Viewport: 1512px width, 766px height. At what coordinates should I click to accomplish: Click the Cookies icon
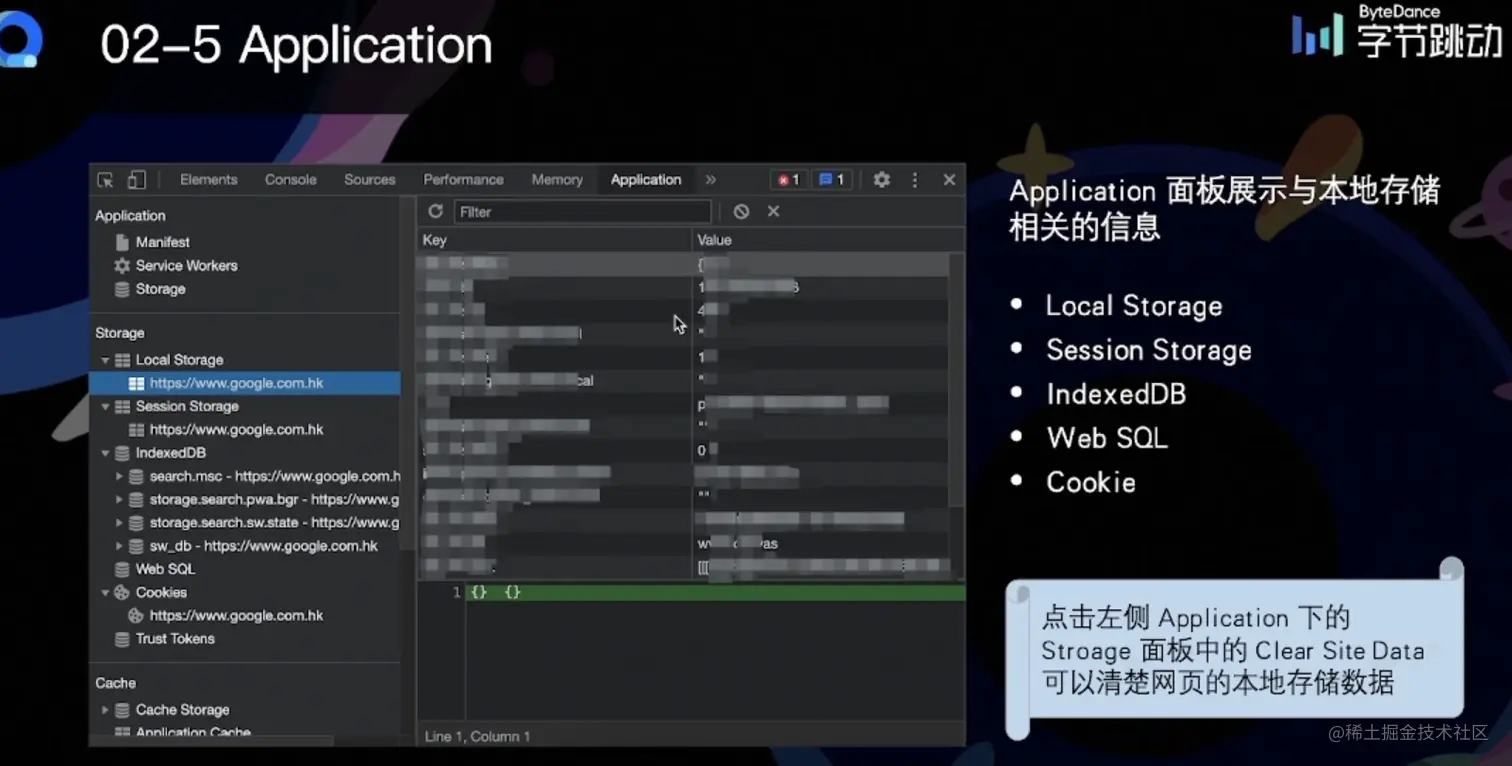[x=122, y=593]
